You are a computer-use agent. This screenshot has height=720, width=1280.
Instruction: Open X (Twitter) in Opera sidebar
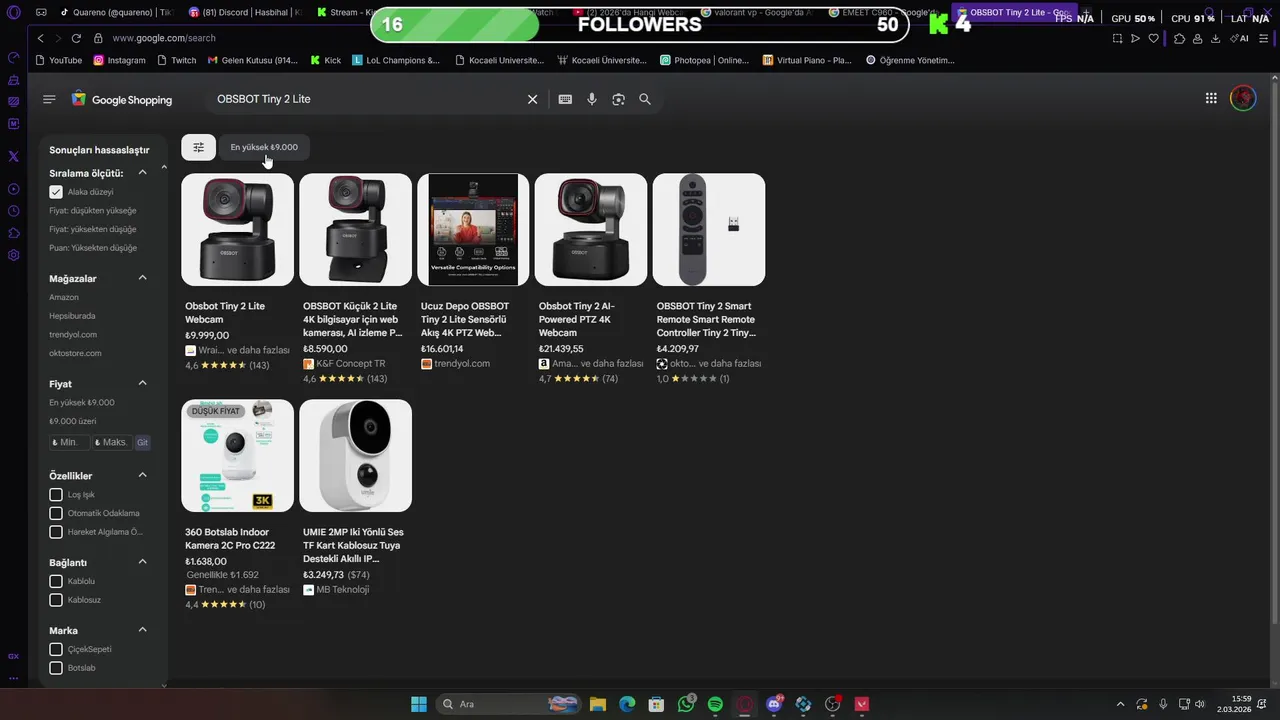pyautogui.click(x=13, y=156)
